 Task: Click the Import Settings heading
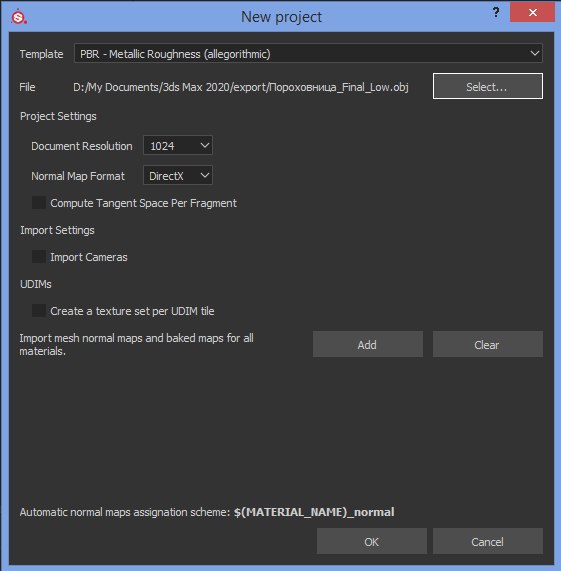pyautogui.click(x=57, y=230)
